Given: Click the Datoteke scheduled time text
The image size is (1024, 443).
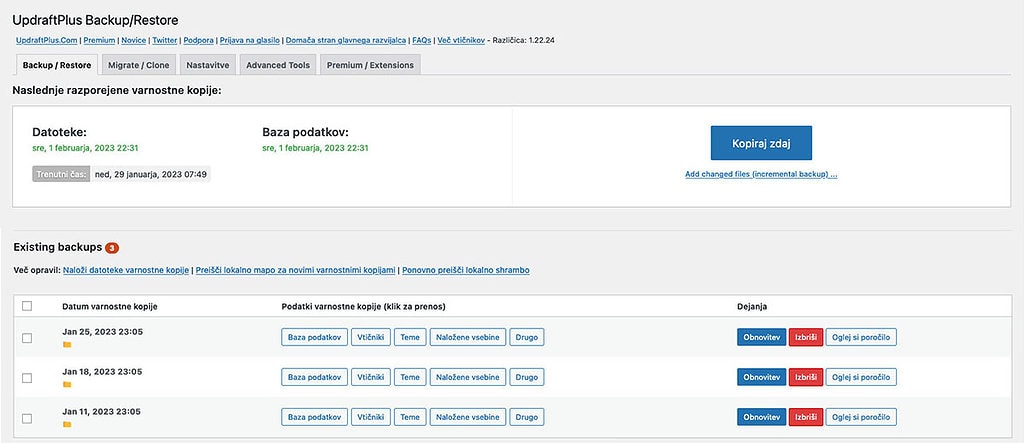Looking at the screenshot, I should [86, 148].
